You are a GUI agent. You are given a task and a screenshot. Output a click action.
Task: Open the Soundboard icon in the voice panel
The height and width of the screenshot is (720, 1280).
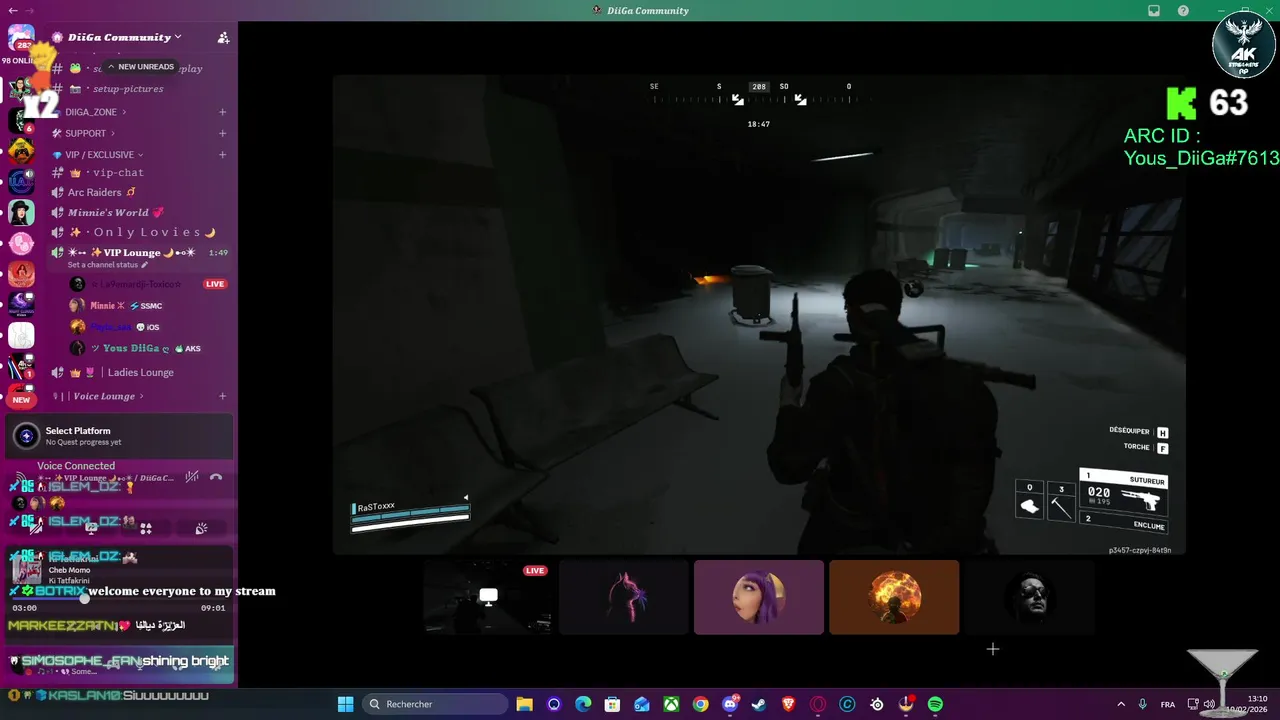pyautogui.click(x=201, y=528)
